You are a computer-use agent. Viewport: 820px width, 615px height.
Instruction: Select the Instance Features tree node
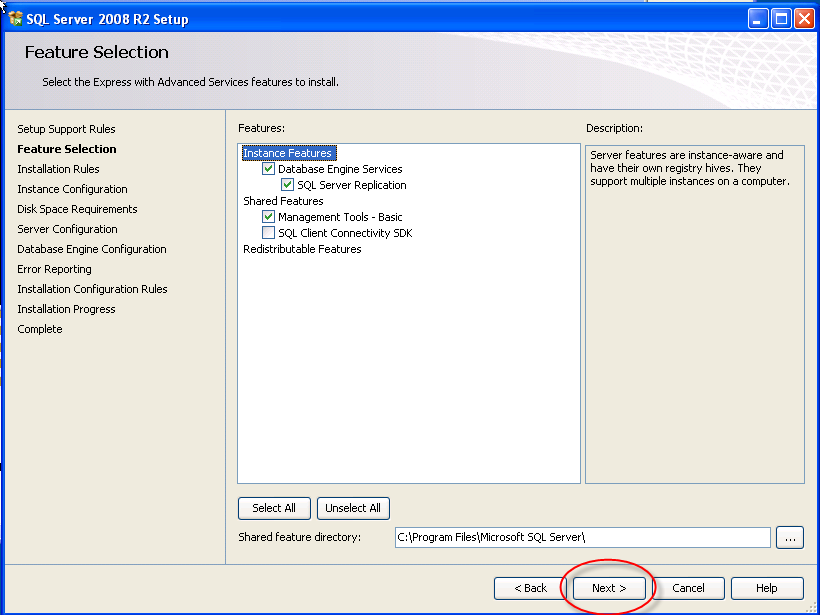click(288, 153)
